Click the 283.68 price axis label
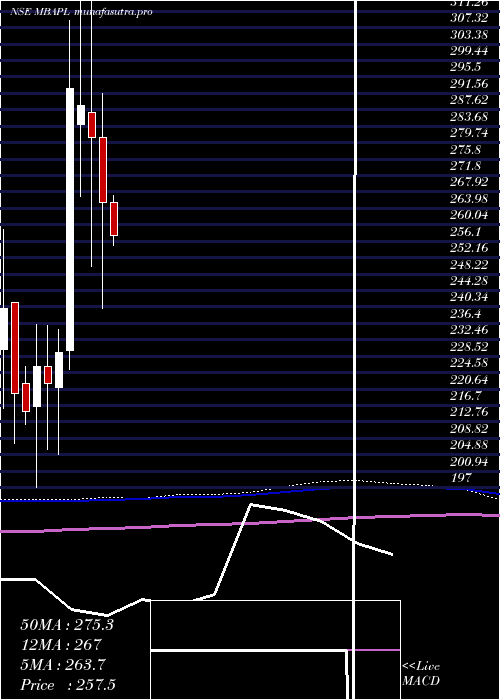 tap(469, 117)
